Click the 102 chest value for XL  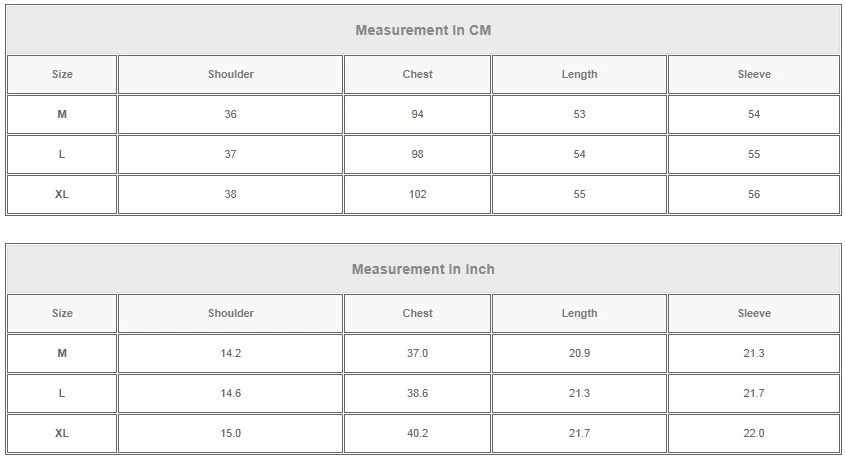pyautogui.click(x=418, y=194)
